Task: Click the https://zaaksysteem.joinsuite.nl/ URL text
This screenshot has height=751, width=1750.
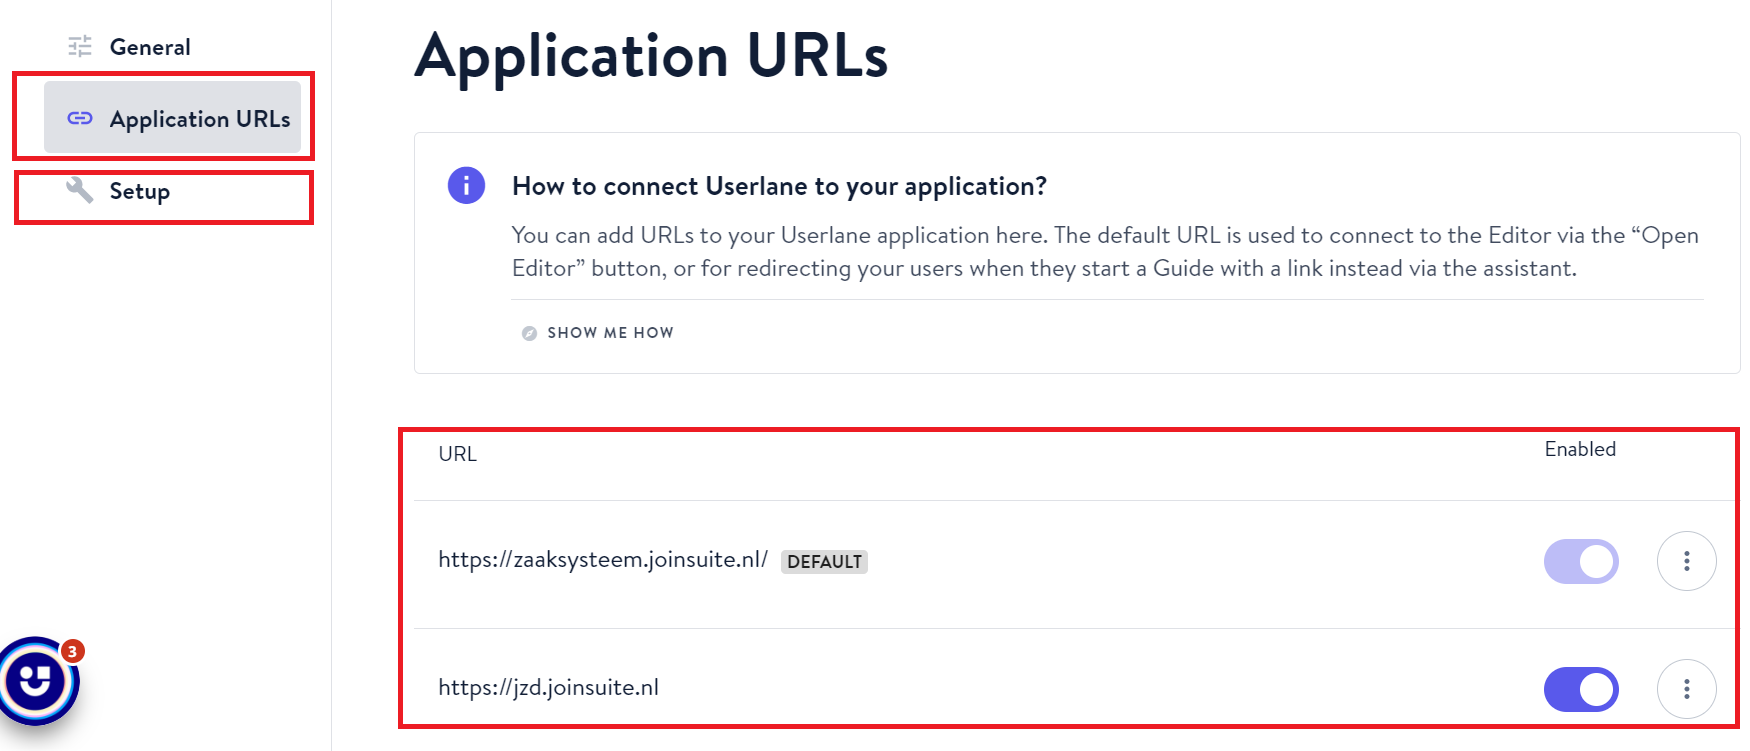Action: tap(602, 560)
